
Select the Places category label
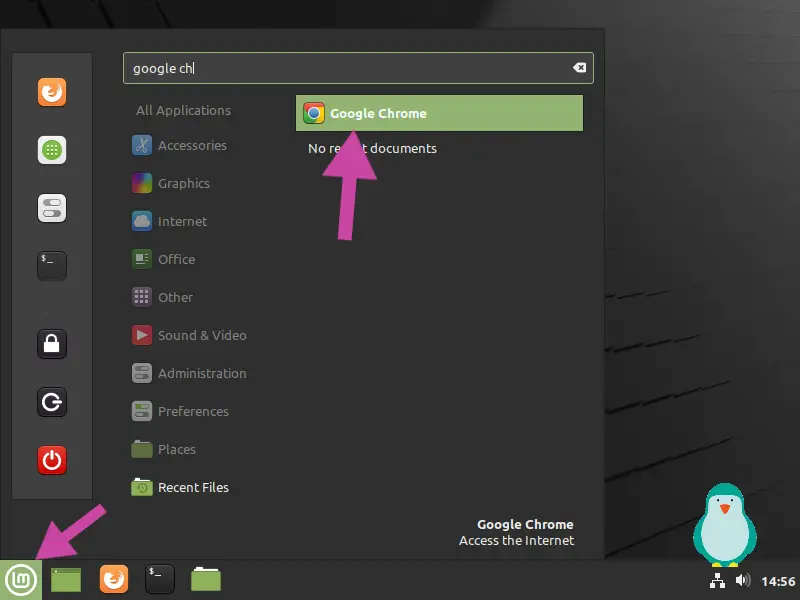(177, 449)
